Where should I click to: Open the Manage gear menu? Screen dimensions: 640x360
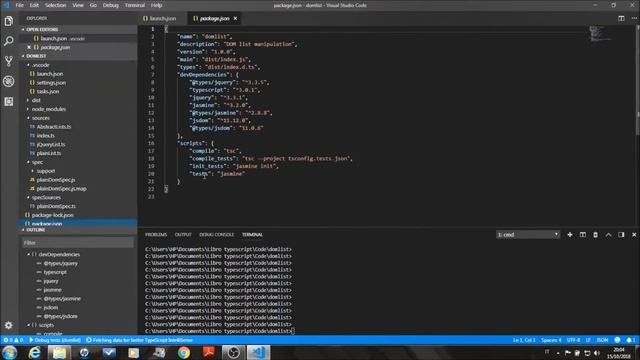tap(9, 325)
